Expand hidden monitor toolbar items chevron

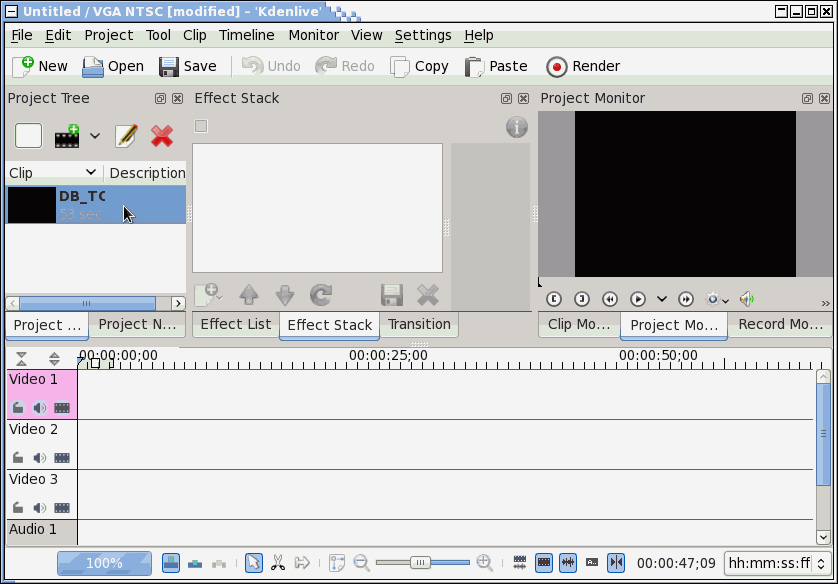click(x=826, y=303)
